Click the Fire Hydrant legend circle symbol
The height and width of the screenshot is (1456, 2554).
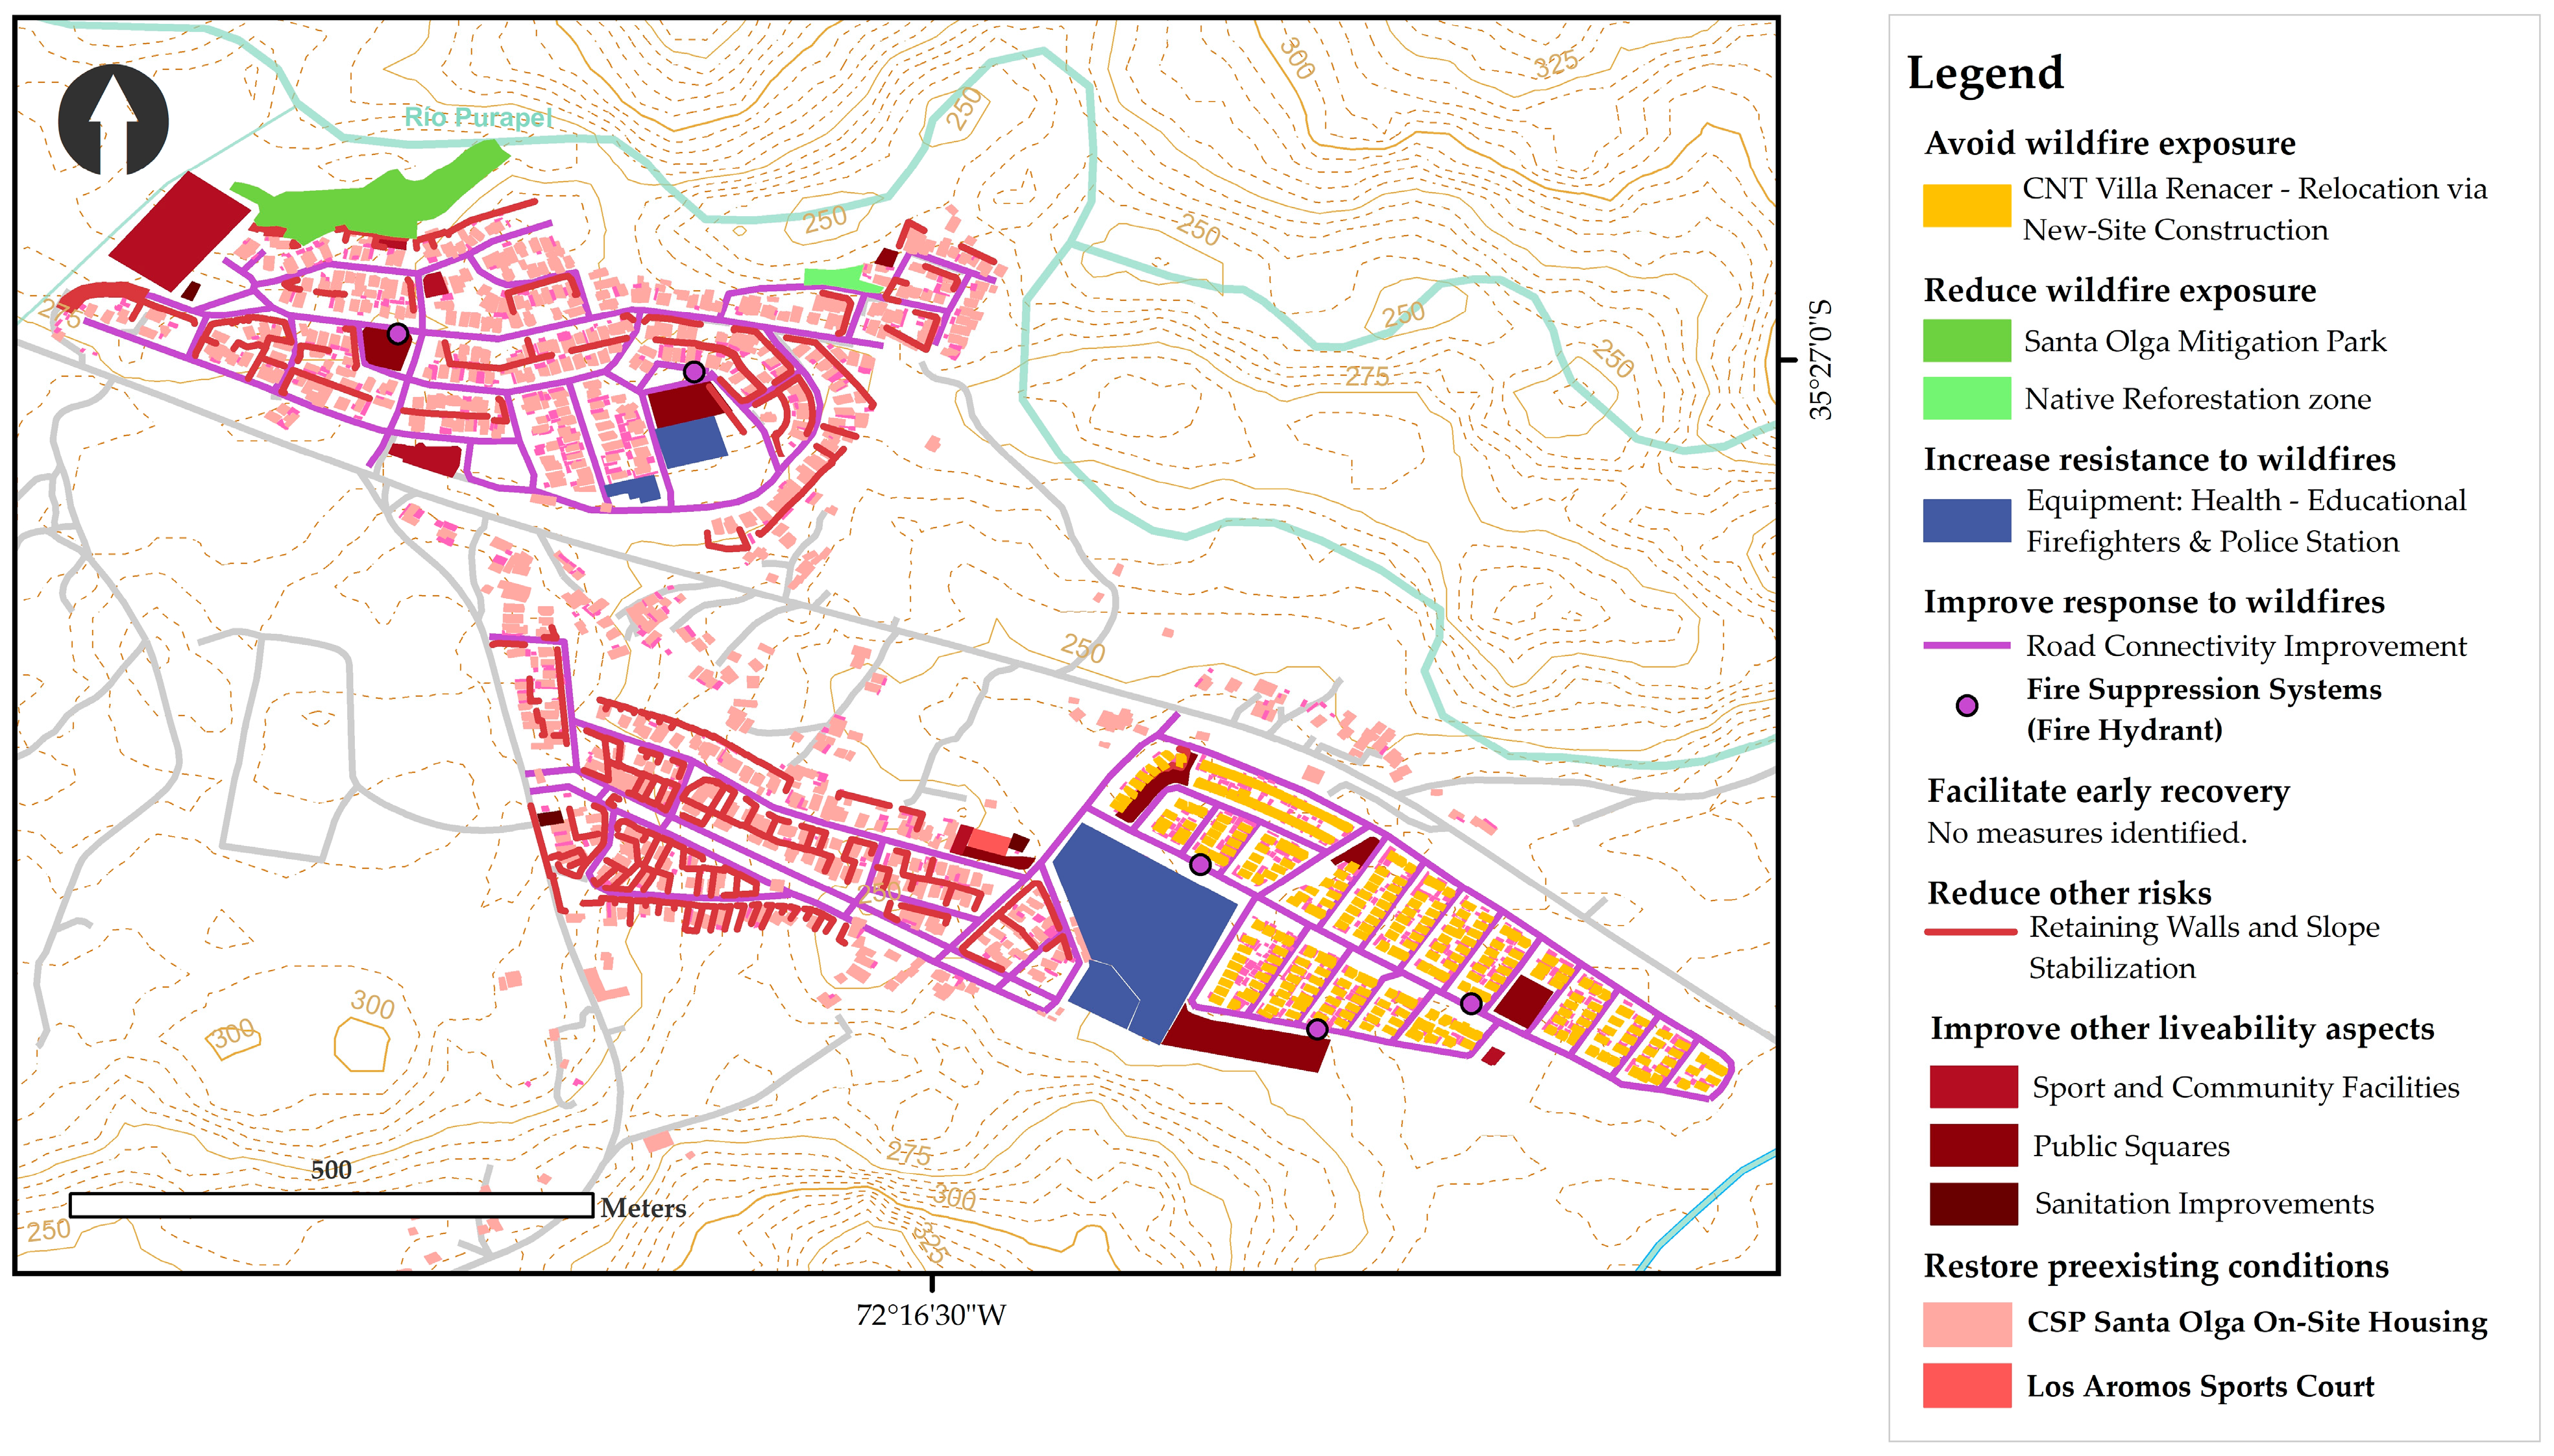click(1966, 706)
